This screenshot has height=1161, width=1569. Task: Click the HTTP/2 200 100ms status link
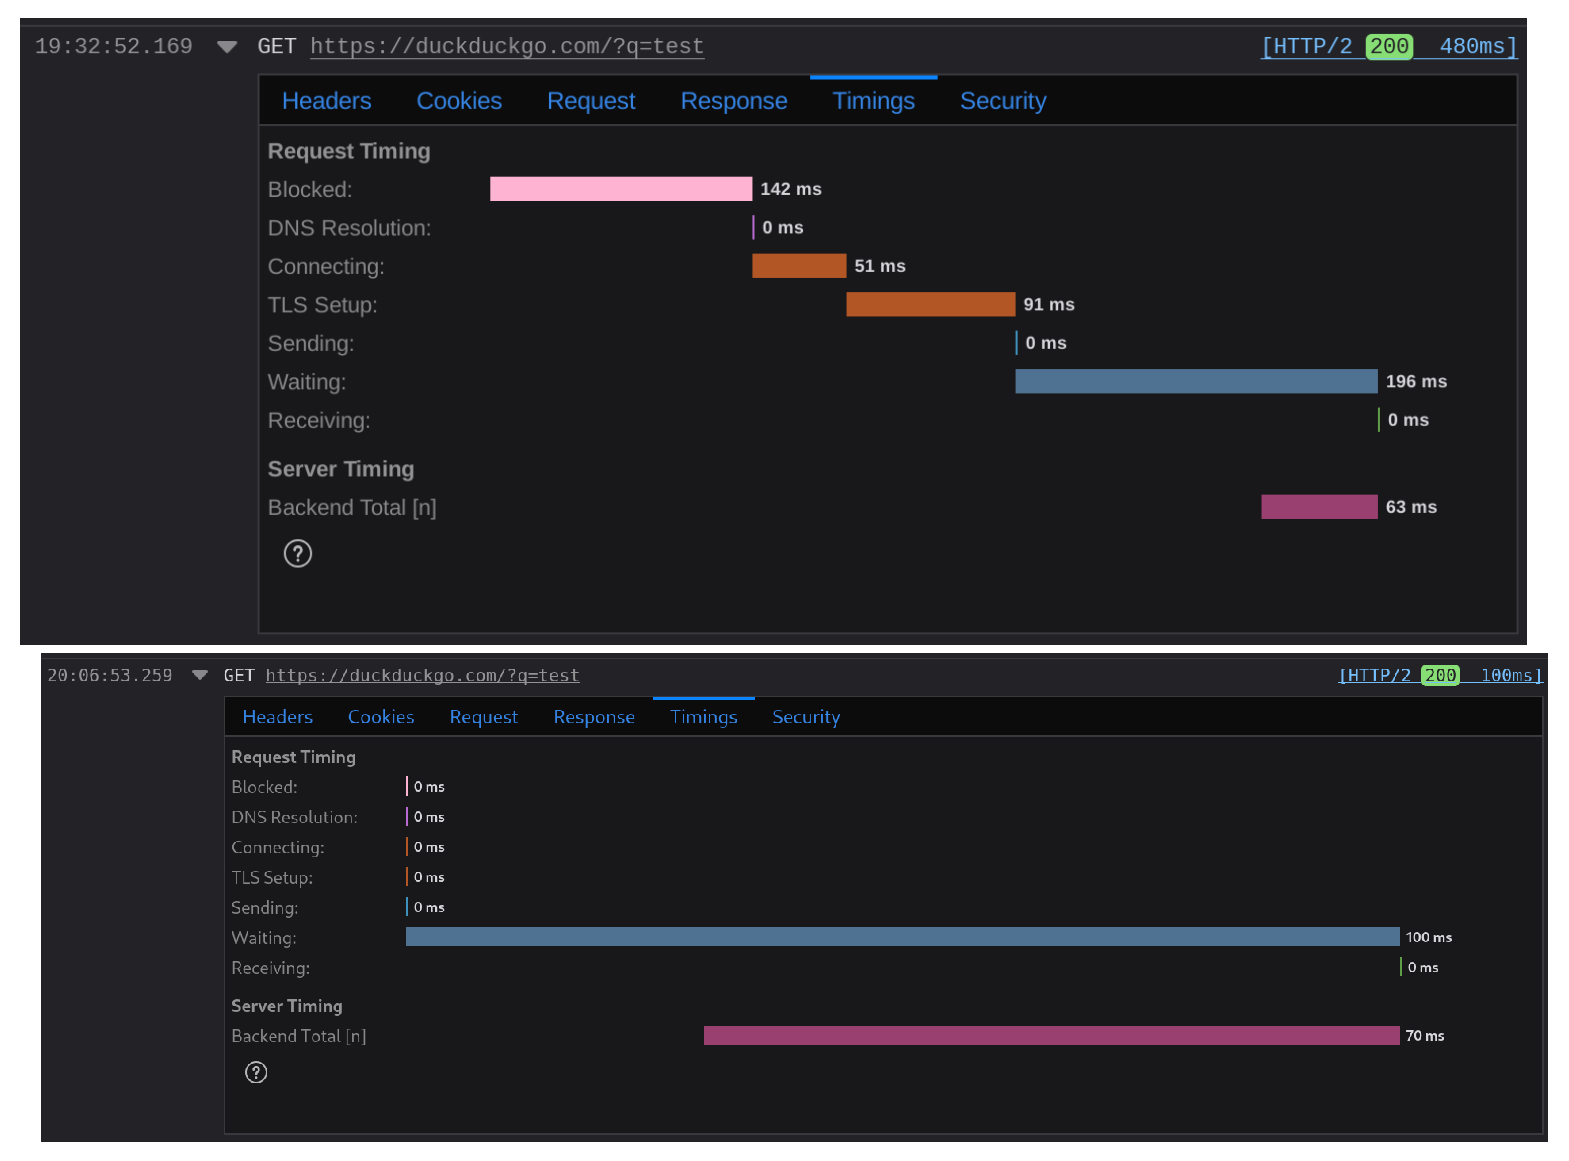(x=1439, y=675)
